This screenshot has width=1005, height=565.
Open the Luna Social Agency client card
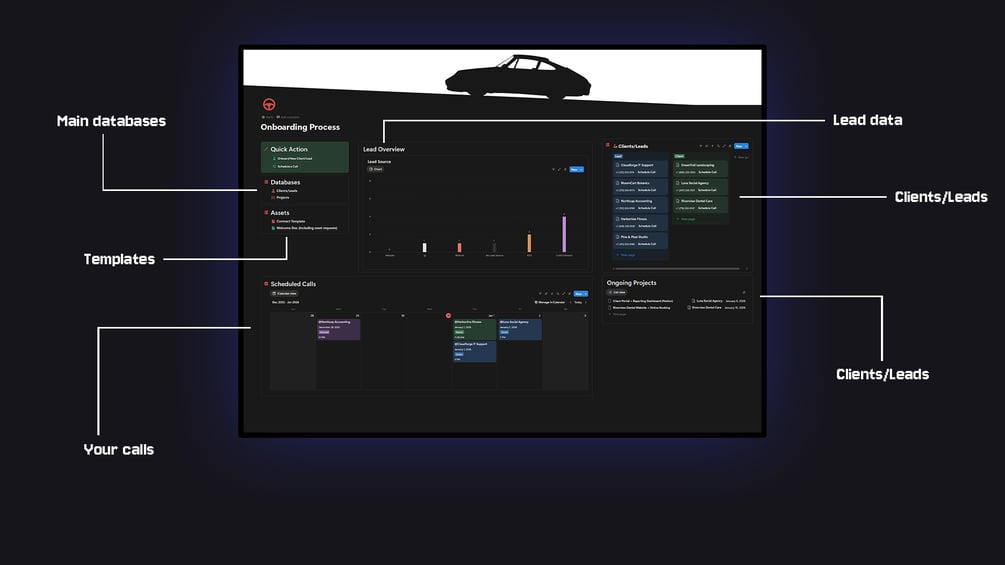pos(700,186)
